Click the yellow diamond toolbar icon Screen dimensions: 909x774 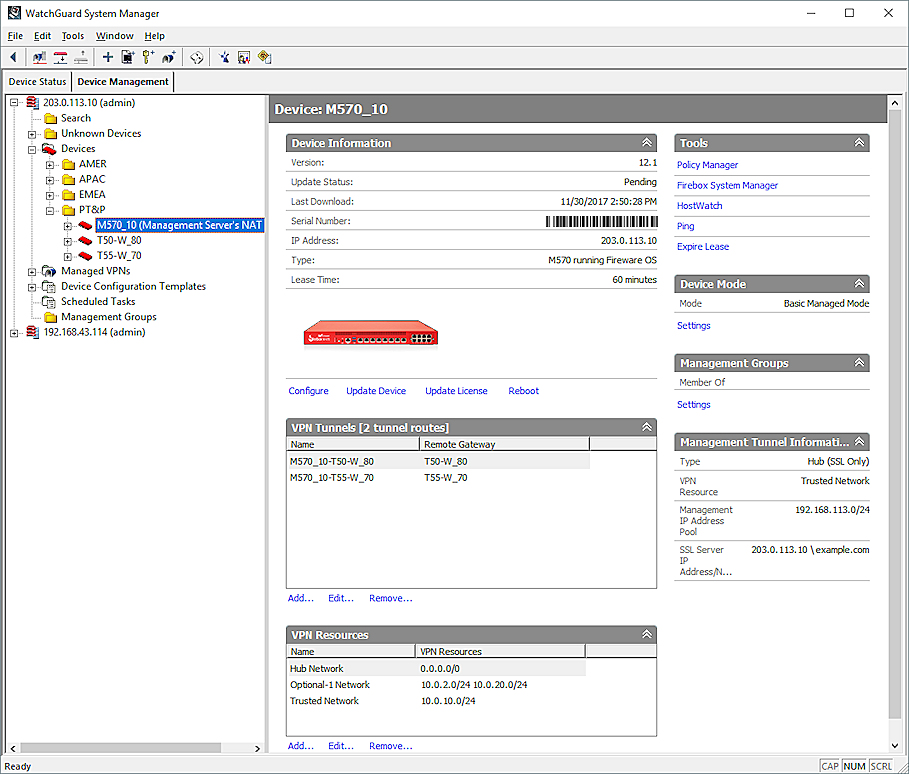point(263,57)
